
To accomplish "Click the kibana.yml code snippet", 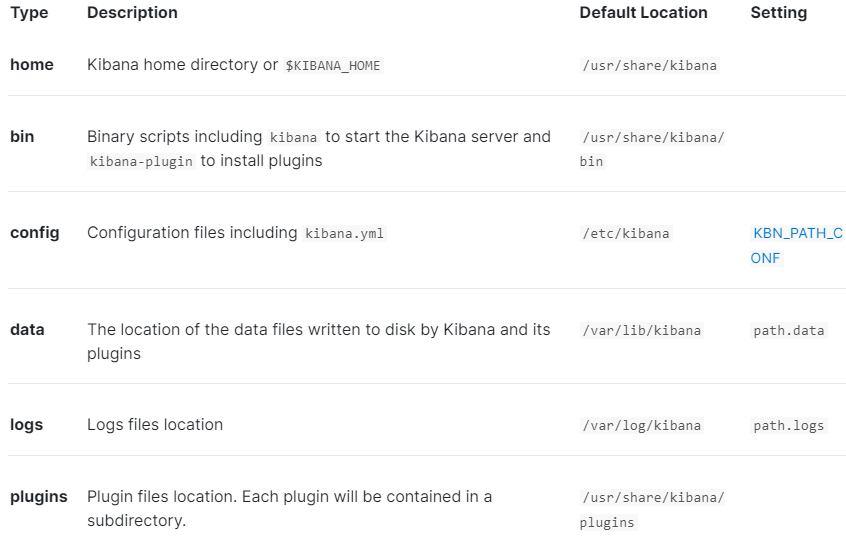I will 344,234.
